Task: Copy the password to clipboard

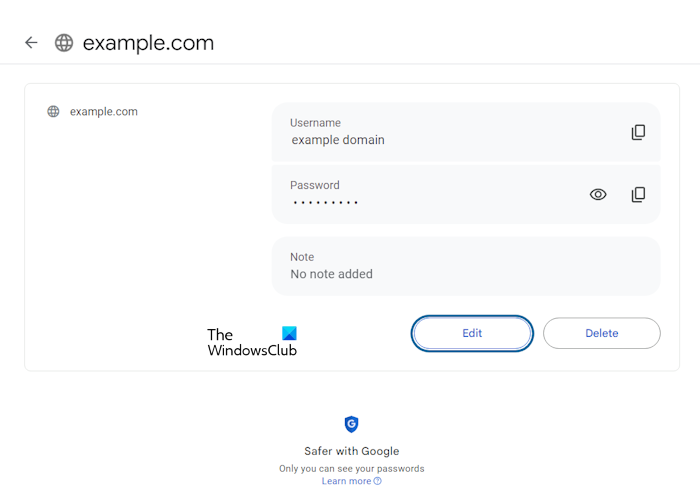Action: click(638, 195)
